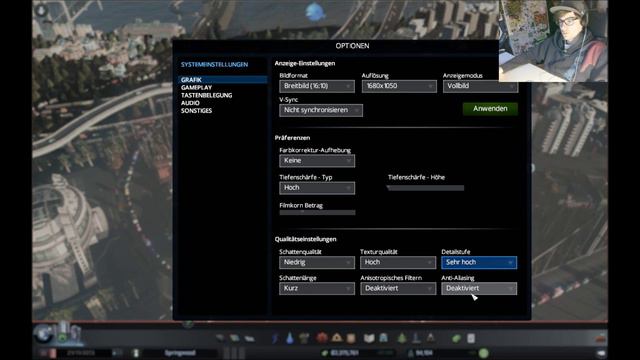Screen dimensions: 640x360
Task: Open the Public Transport bus icon
Action: (383, 338)
